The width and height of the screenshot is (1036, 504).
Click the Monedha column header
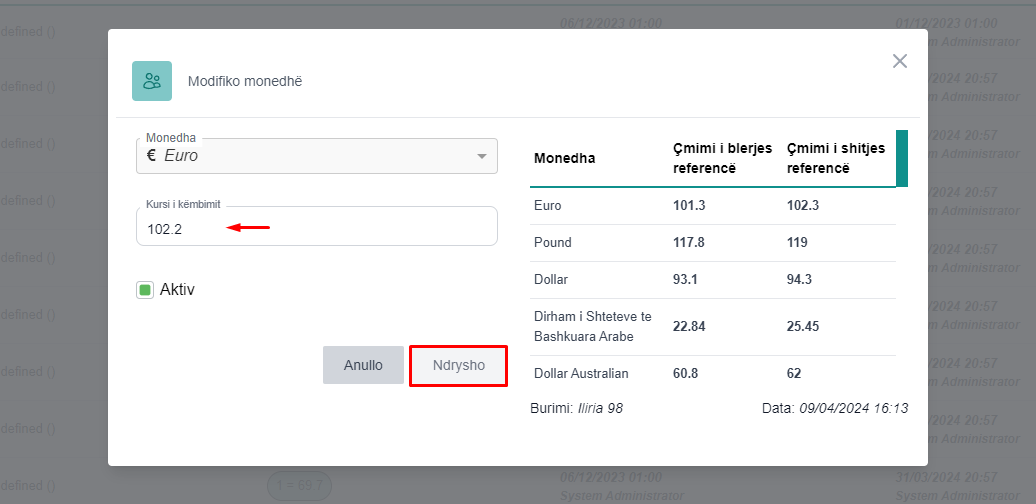coord(565,159)
